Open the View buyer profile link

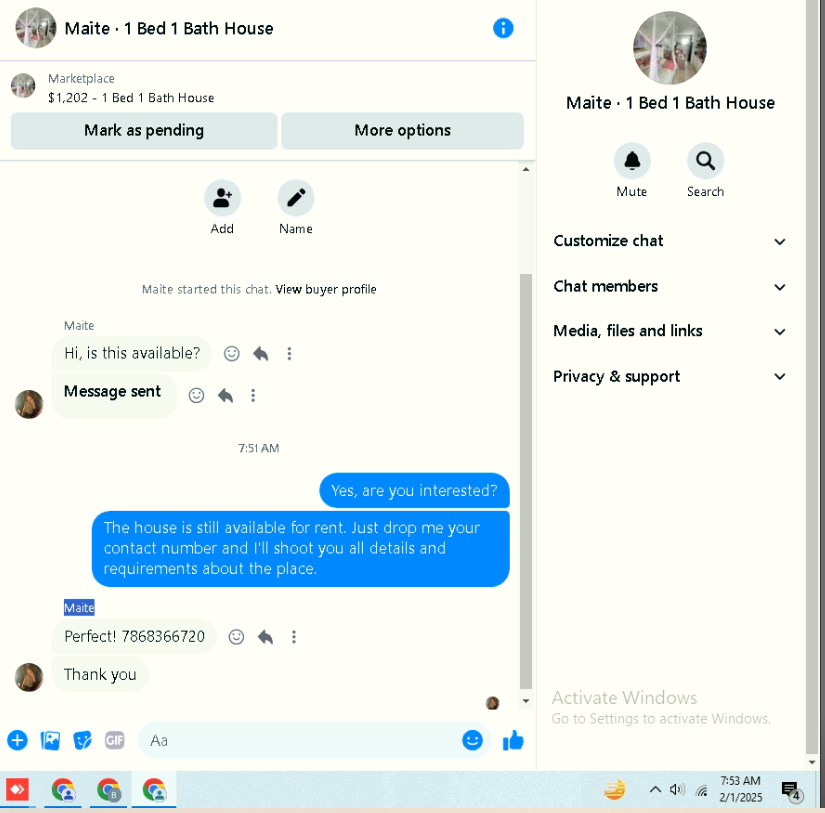coord(326,289)
